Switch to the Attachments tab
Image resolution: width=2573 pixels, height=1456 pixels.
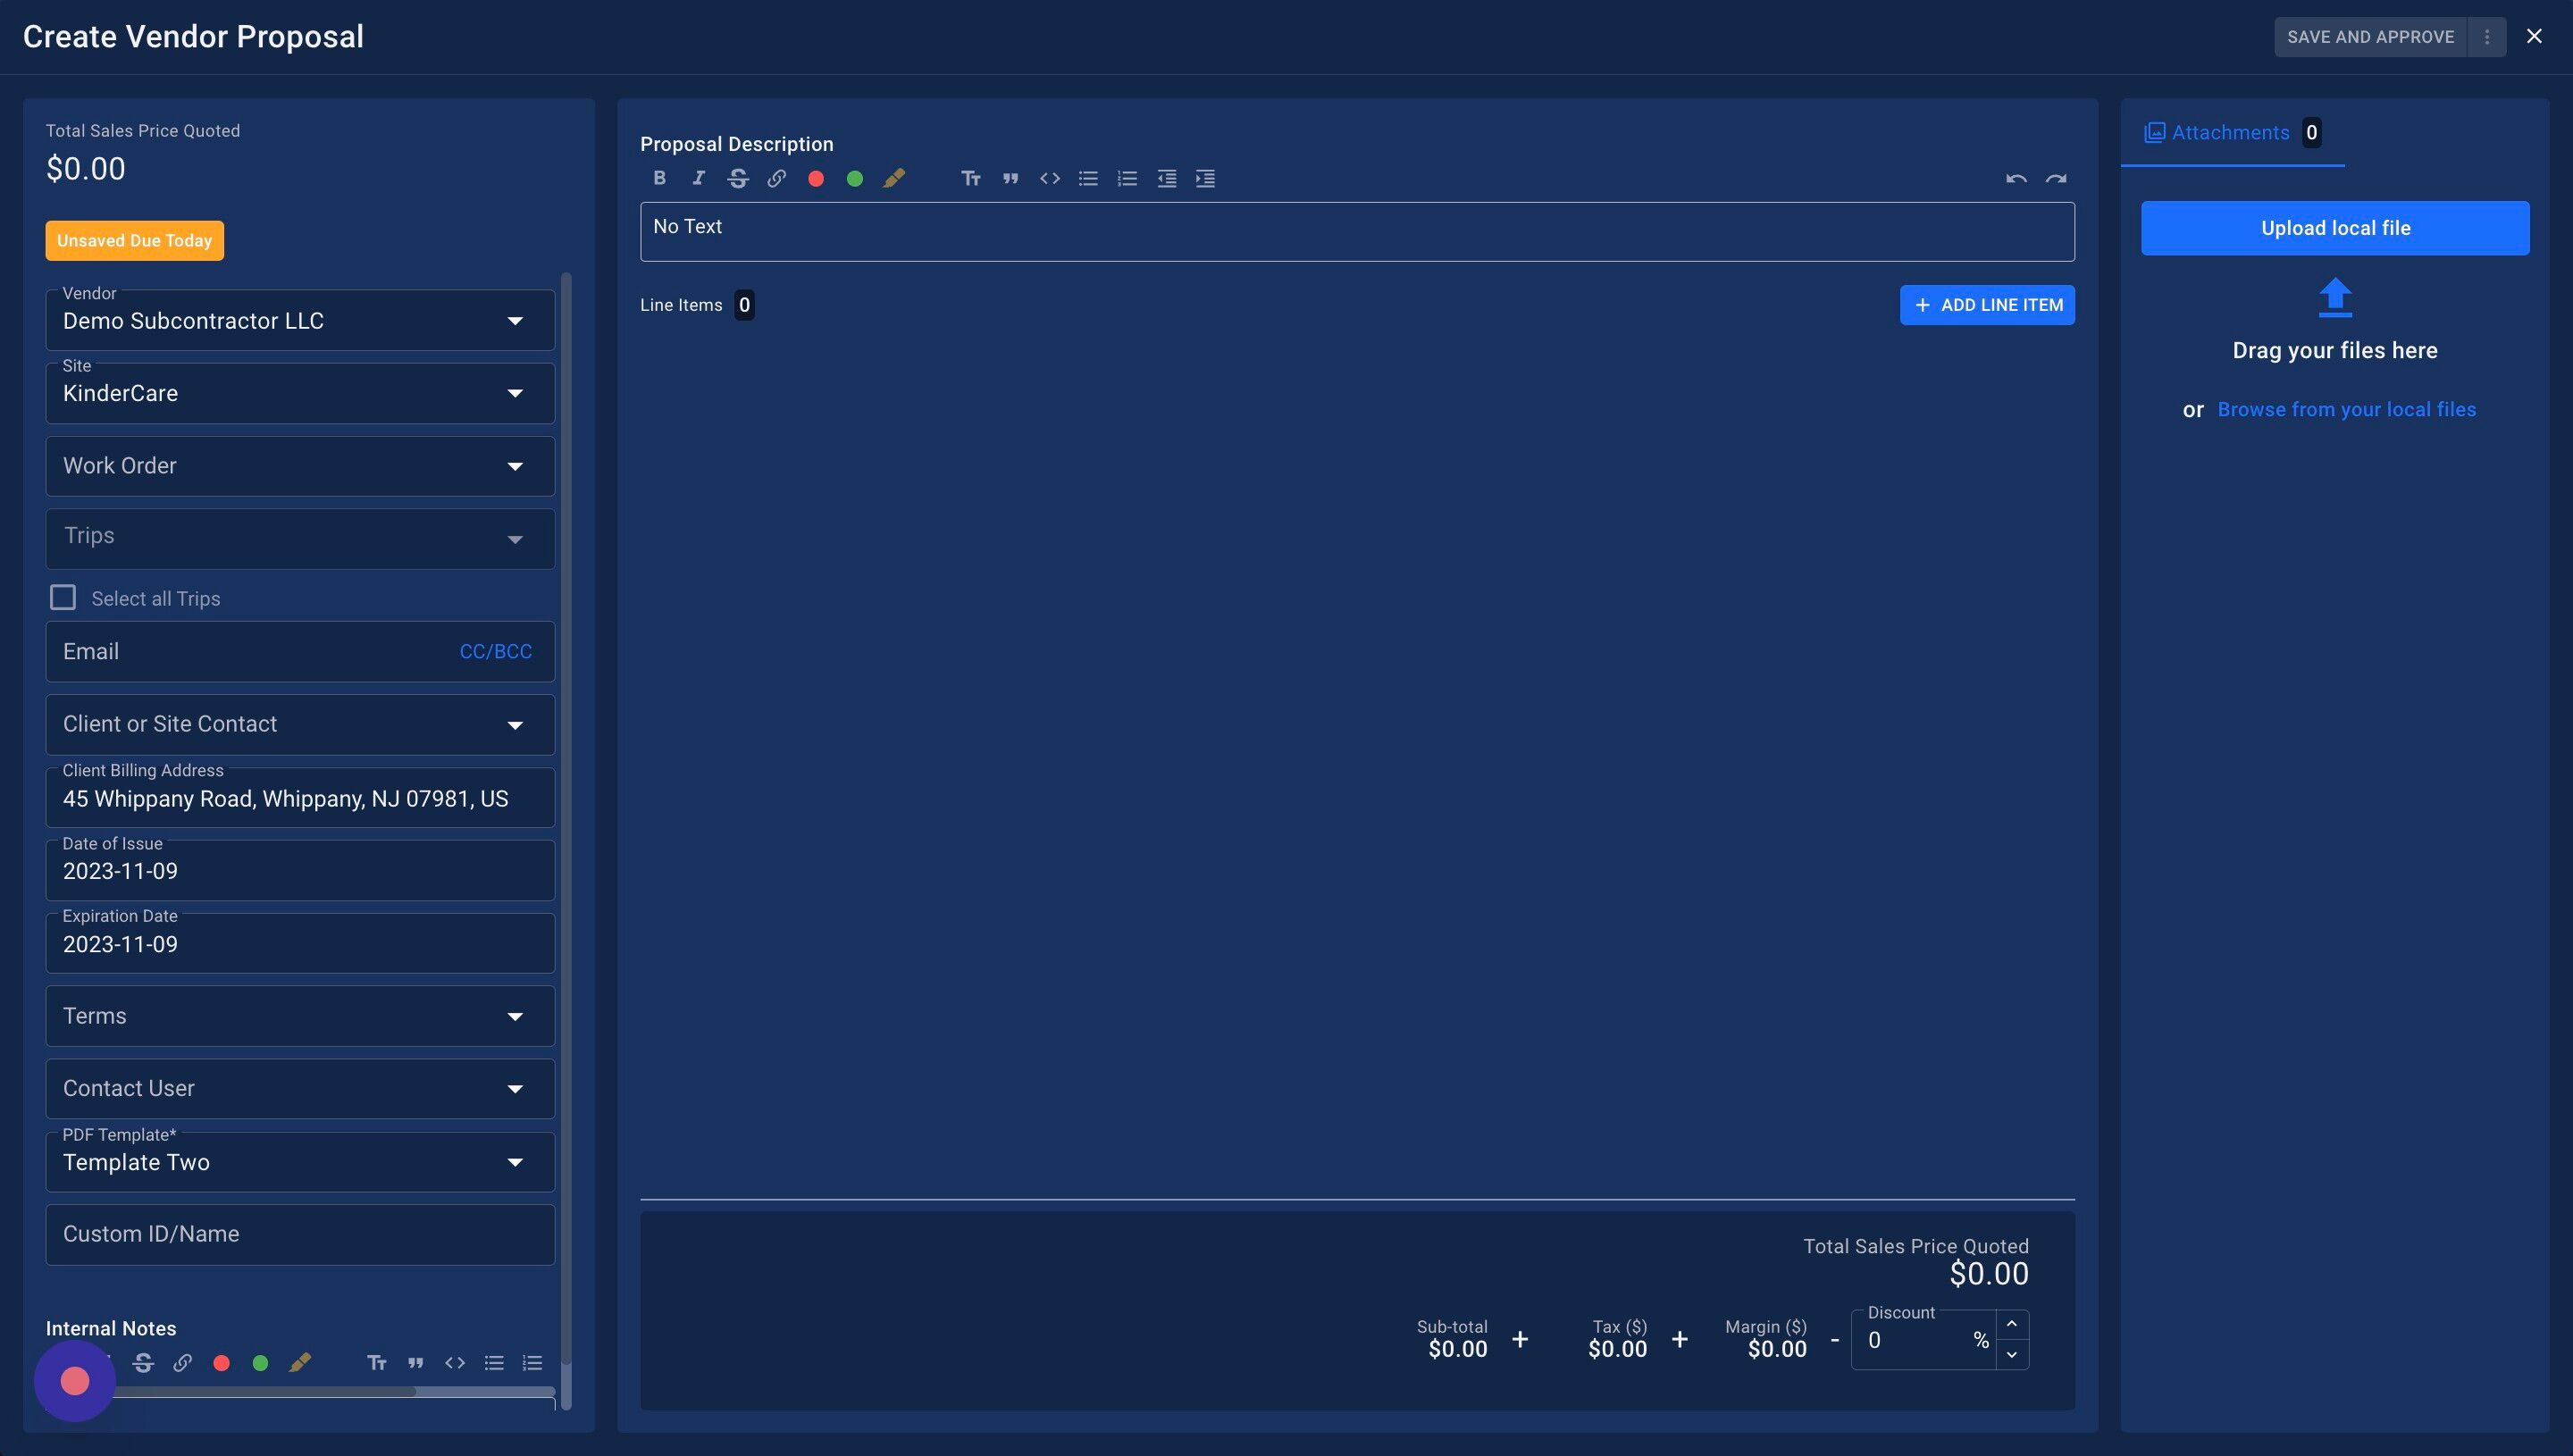coord(2231,132)
